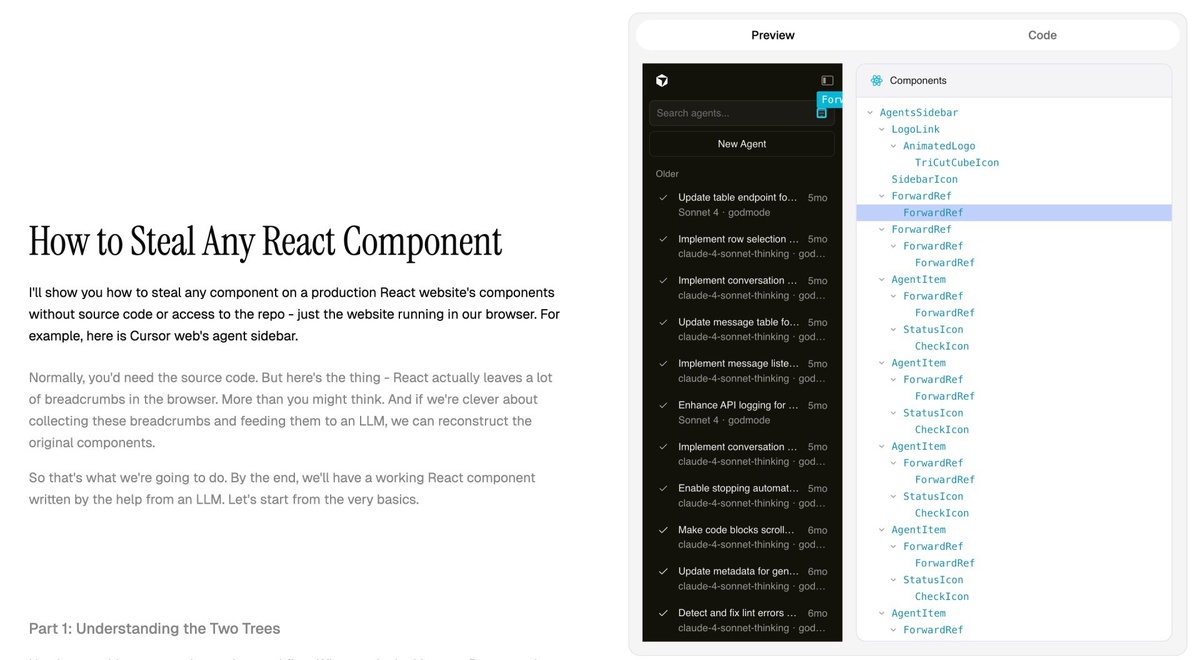1200x660 pixels.
Task: Collapse the ForwardRef chevron above highlighted row
Action: pyautogui.click(x=882, y=196)
